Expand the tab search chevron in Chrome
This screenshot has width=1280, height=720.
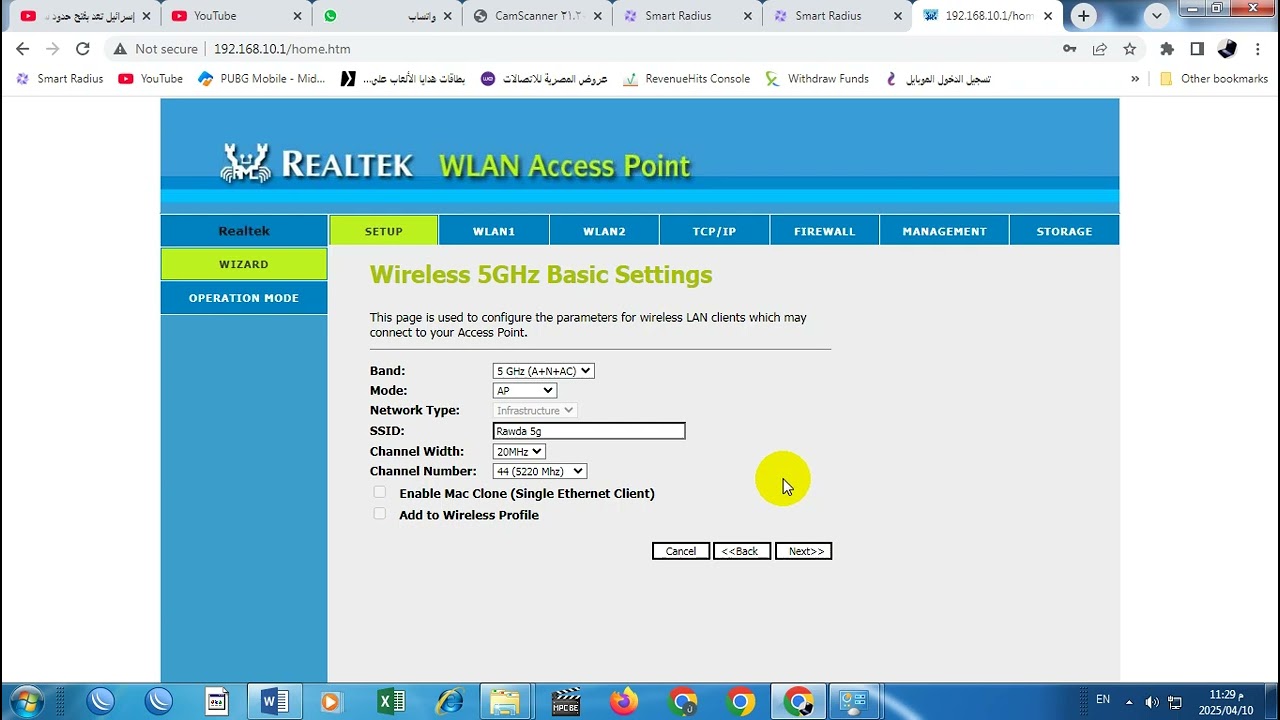pyautogui.click(x=1157, y=16)
